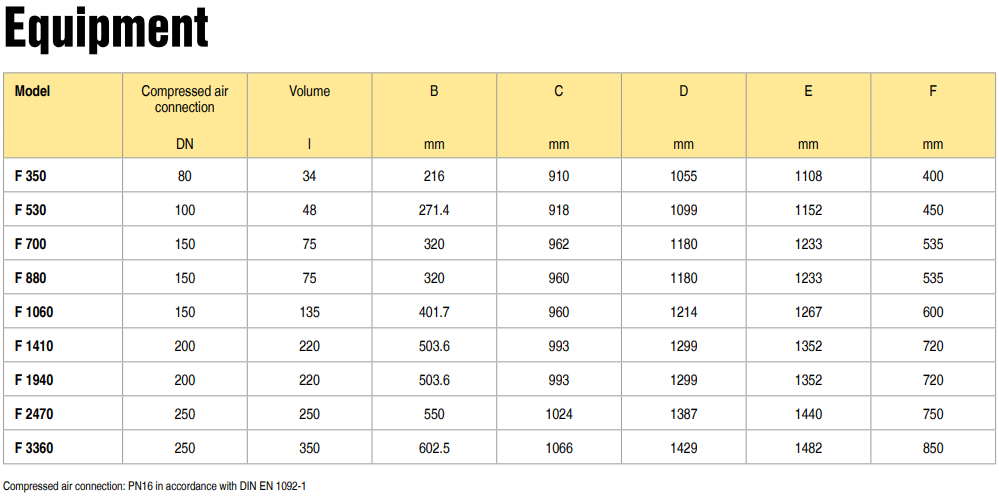999x501 pixels.
Task: Click the F 700 row label
Action: point(31,244)
